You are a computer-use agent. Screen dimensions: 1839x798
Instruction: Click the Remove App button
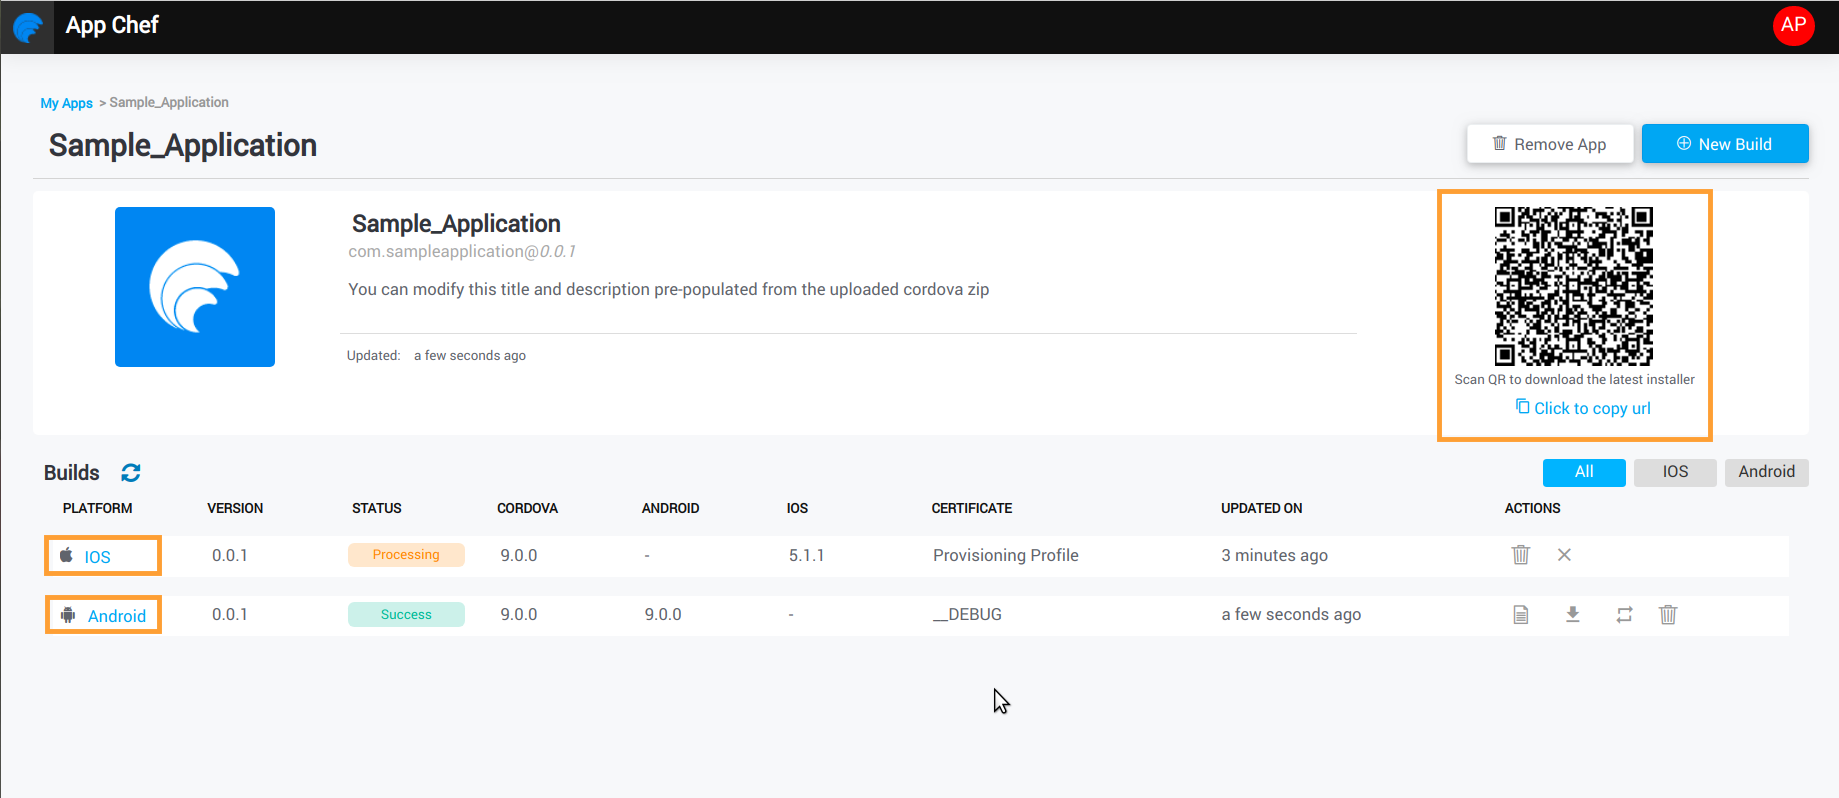click(1549, 144)
